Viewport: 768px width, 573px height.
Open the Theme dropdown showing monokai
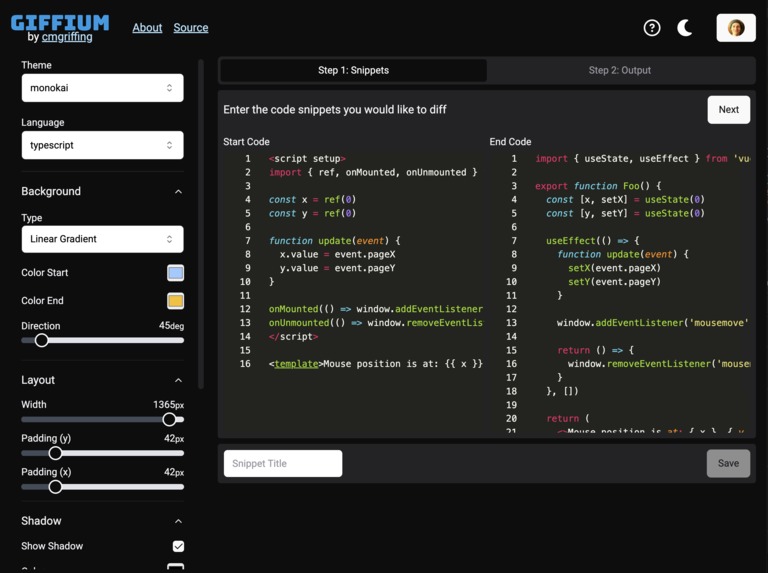102,88
